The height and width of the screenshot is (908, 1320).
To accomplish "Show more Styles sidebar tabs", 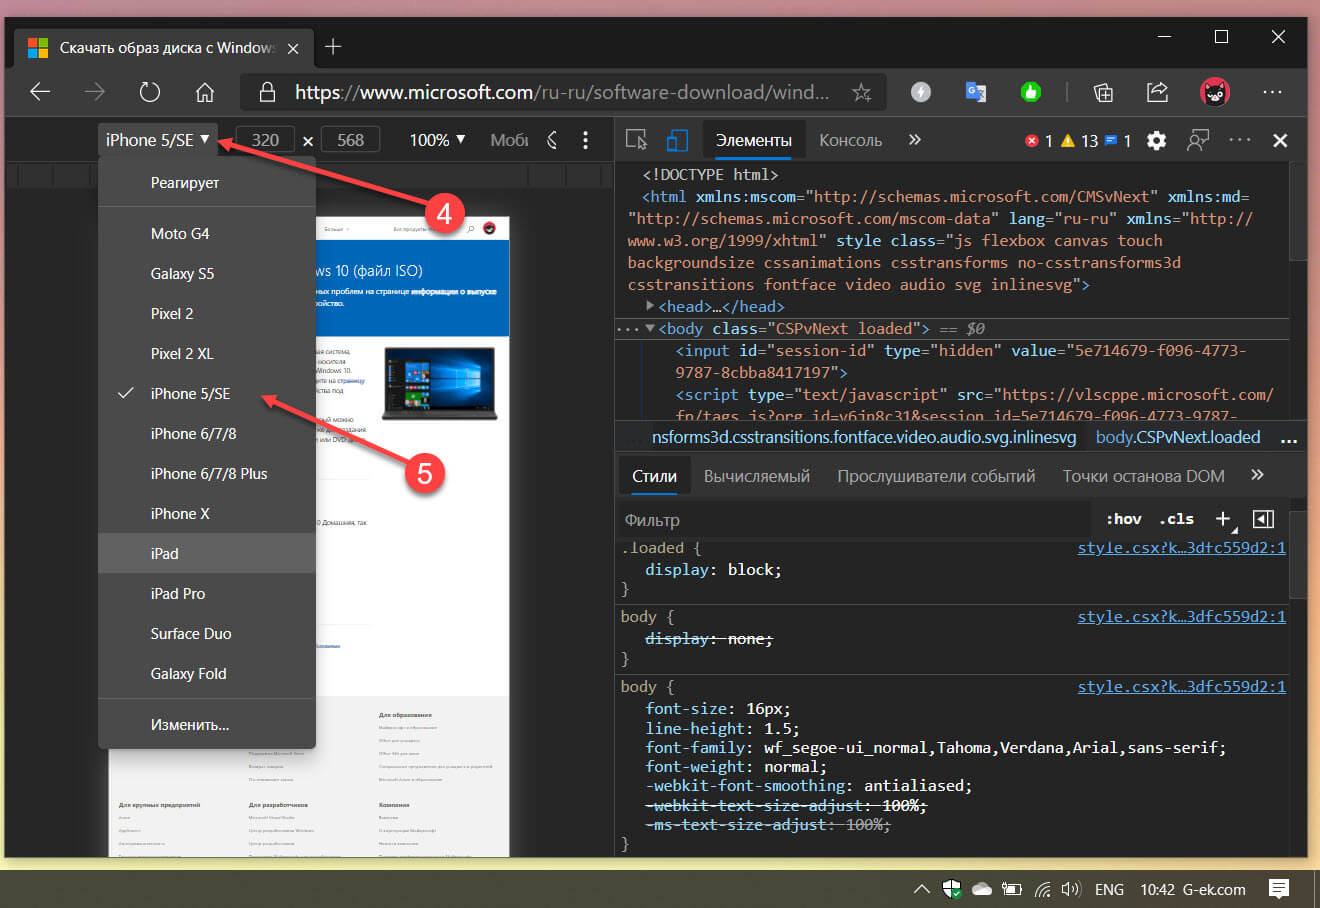I will tap(1257, 475).
